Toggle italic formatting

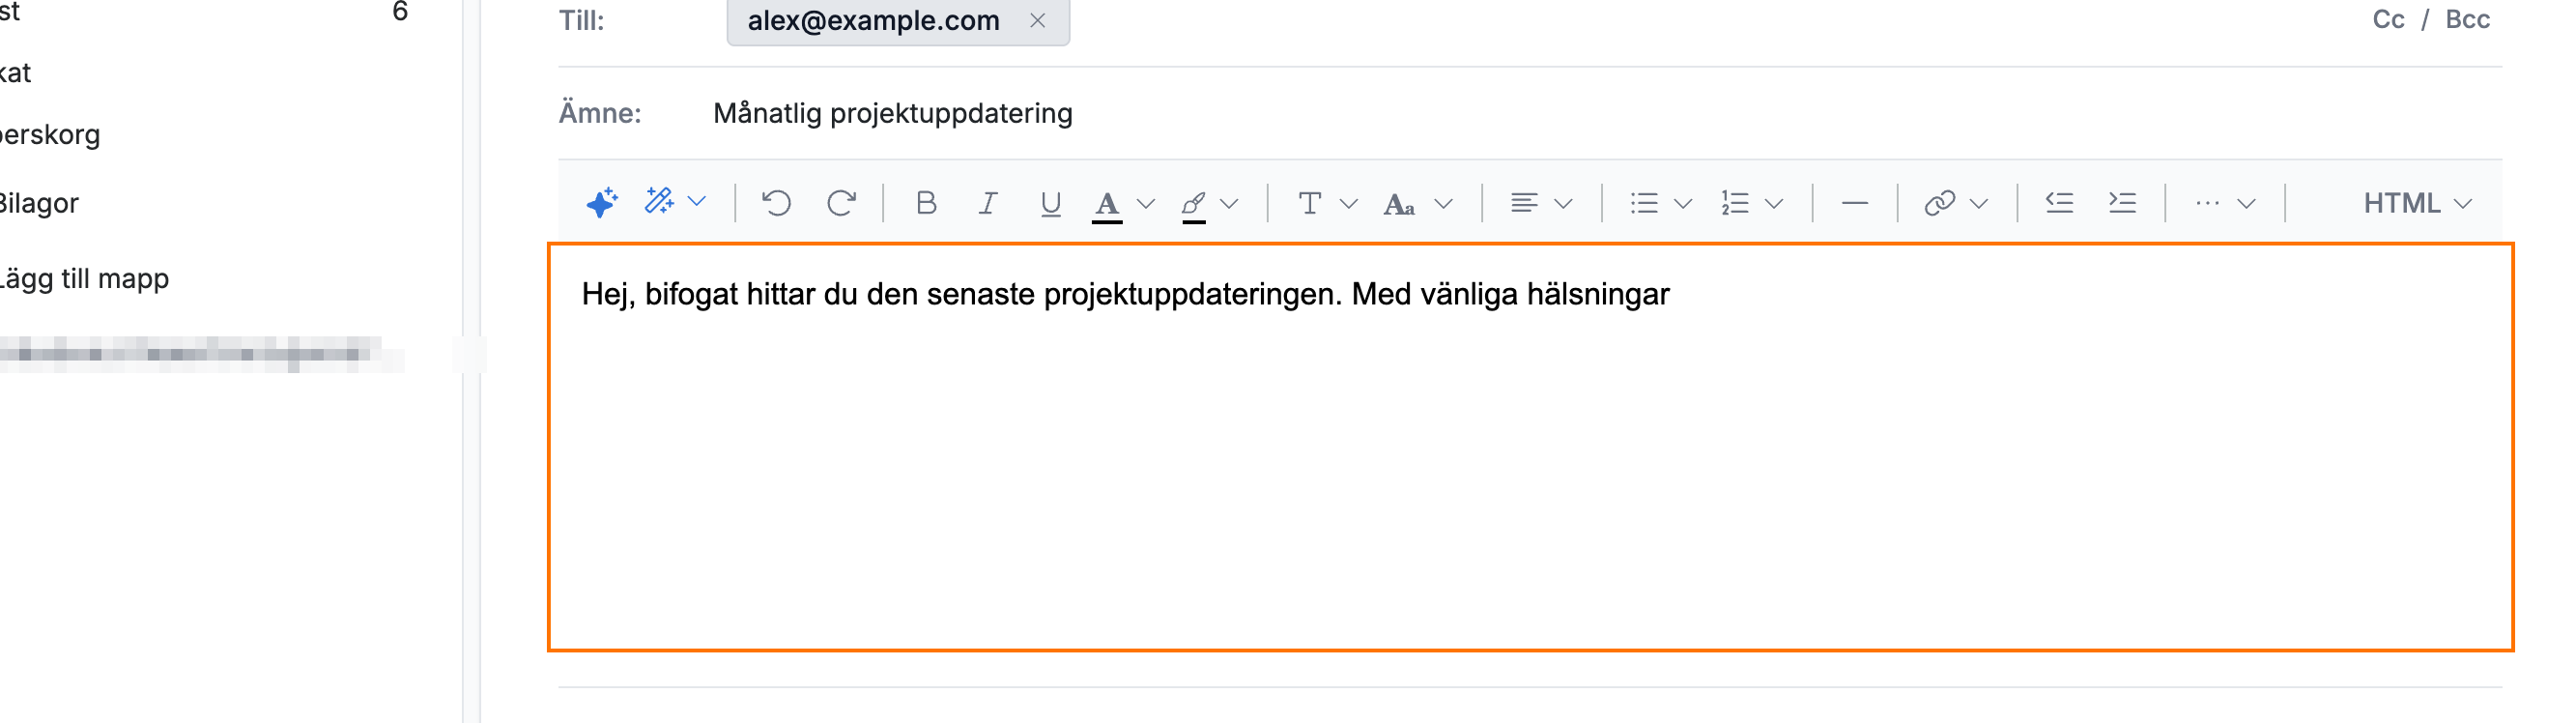pyautogui.click(x=988, y=203)
